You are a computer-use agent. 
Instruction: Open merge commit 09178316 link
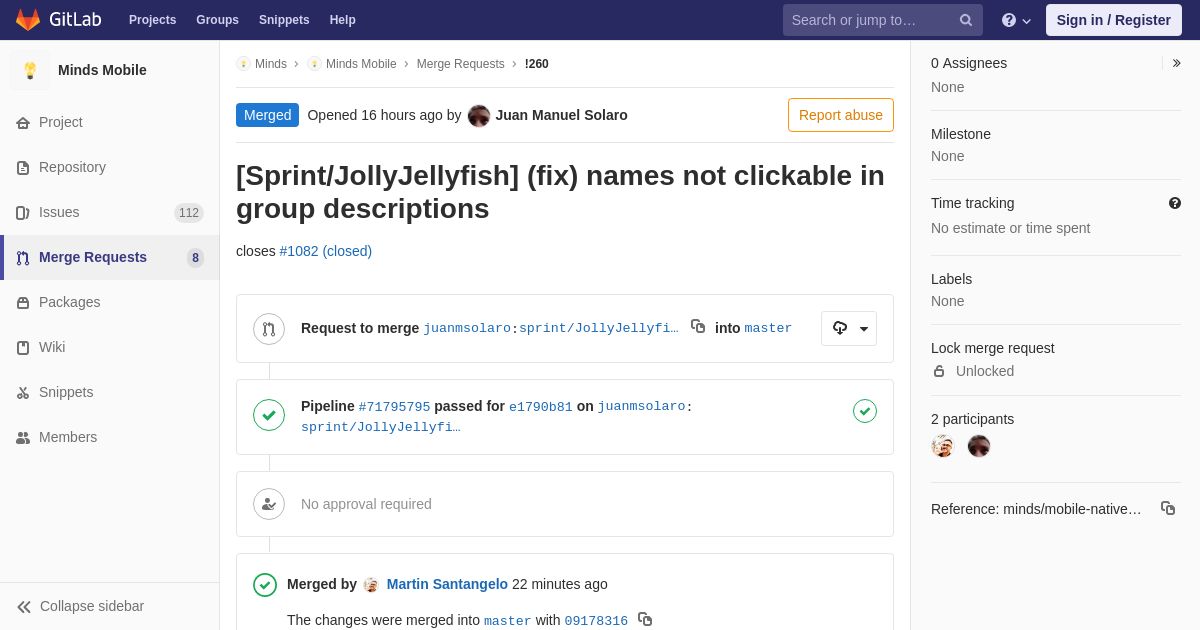point(596,621)
